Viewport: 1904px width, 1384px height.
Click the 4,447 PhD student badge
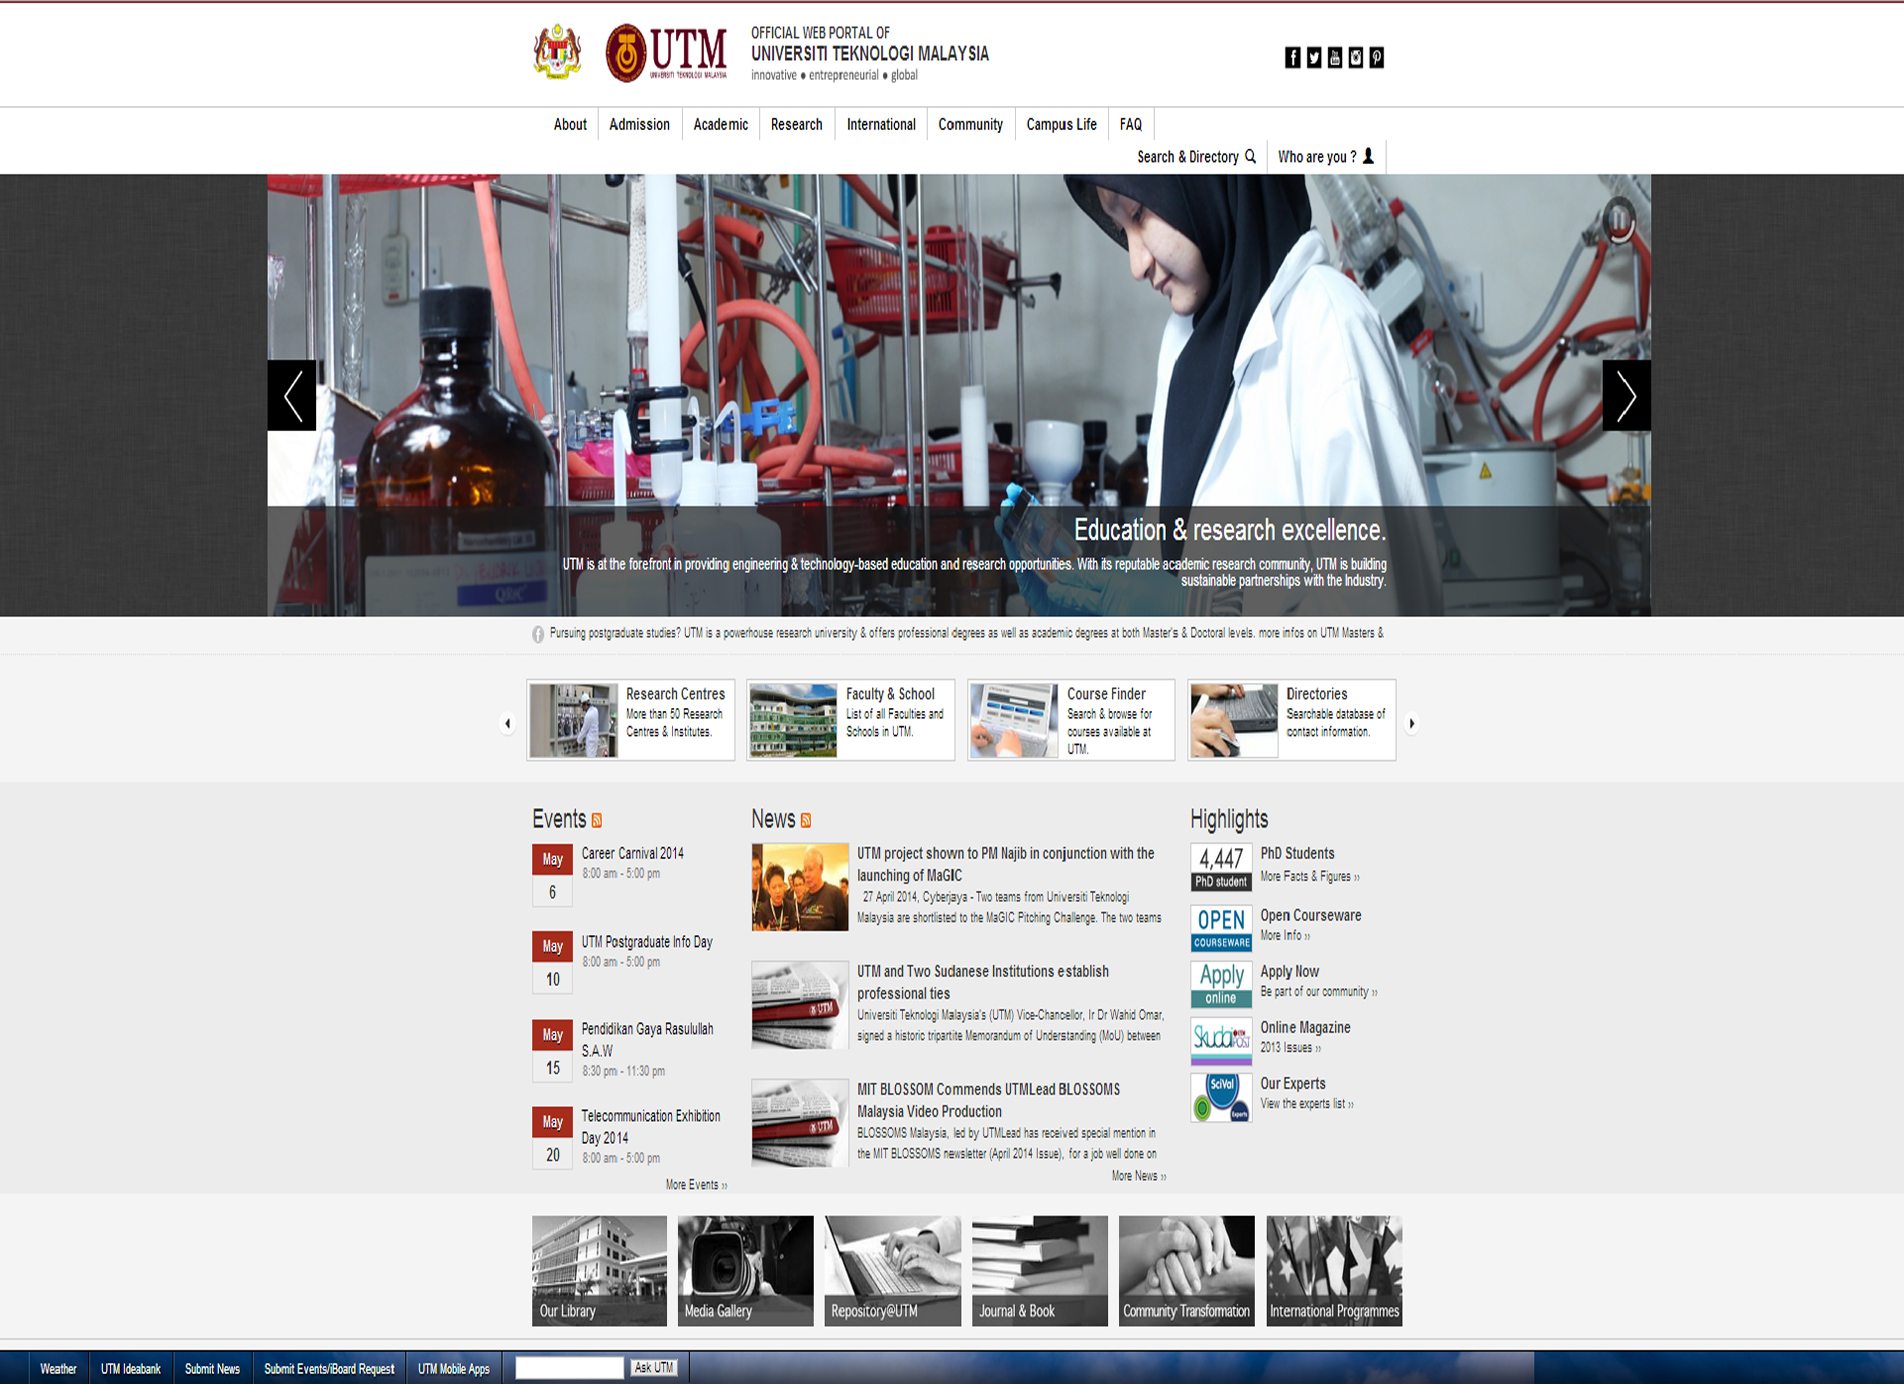[x=1221, y=867]
